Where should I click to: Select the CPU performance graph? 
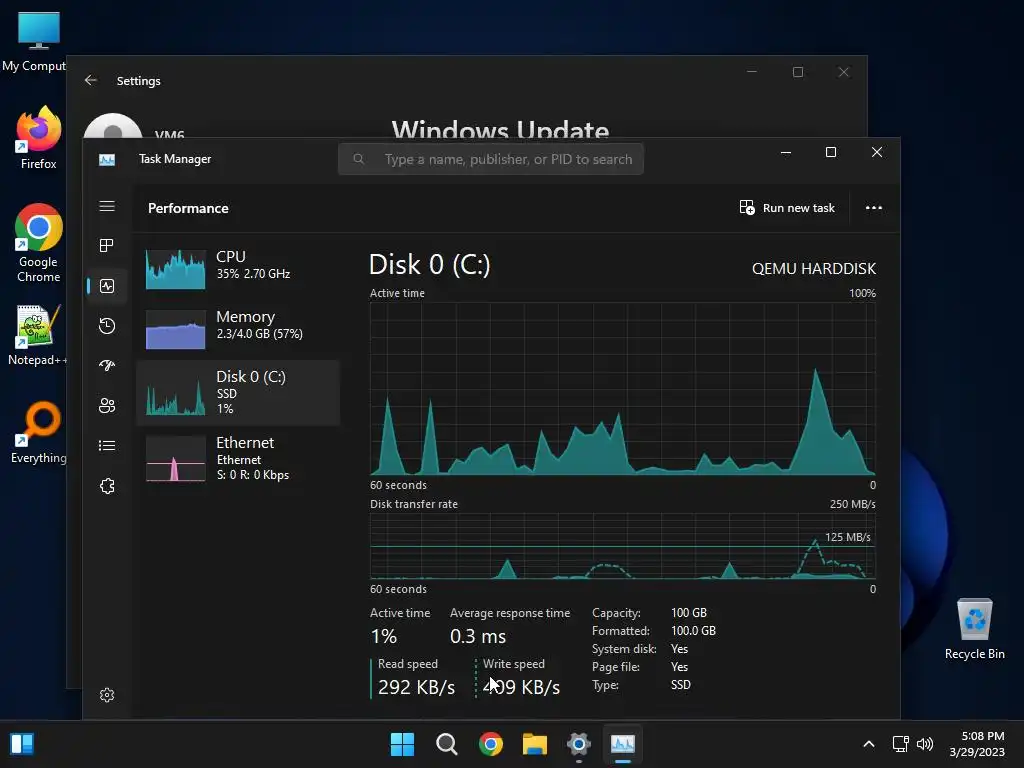click(x=176, y=268)
